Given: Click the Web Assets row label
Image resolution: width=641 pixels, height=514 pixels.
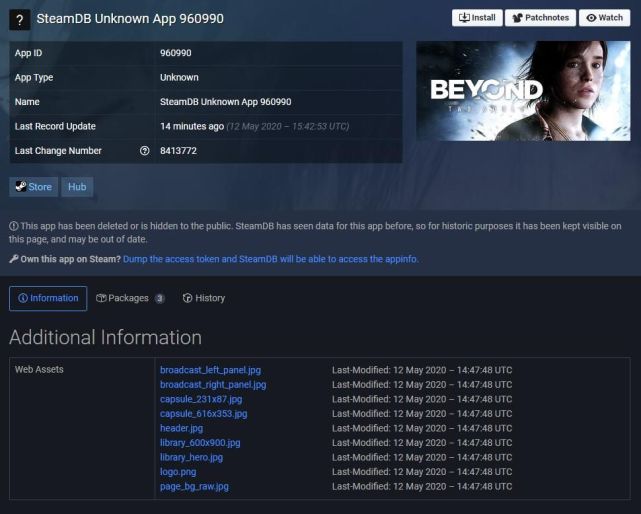Looking at the screenshot, I should pyautogui.click(x=39, y=370).
